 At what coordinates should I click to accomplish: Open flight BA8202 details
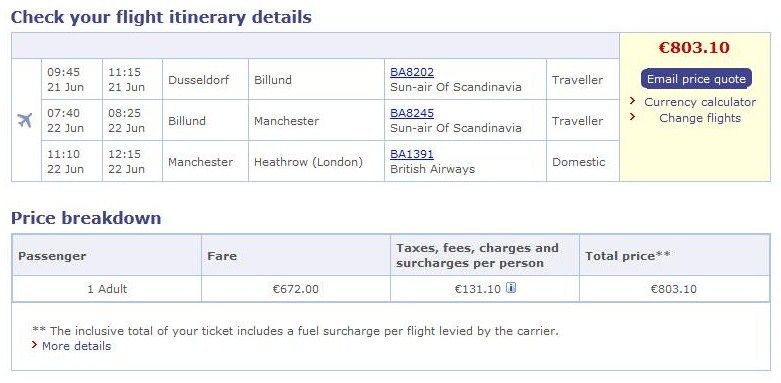[411, 72]
